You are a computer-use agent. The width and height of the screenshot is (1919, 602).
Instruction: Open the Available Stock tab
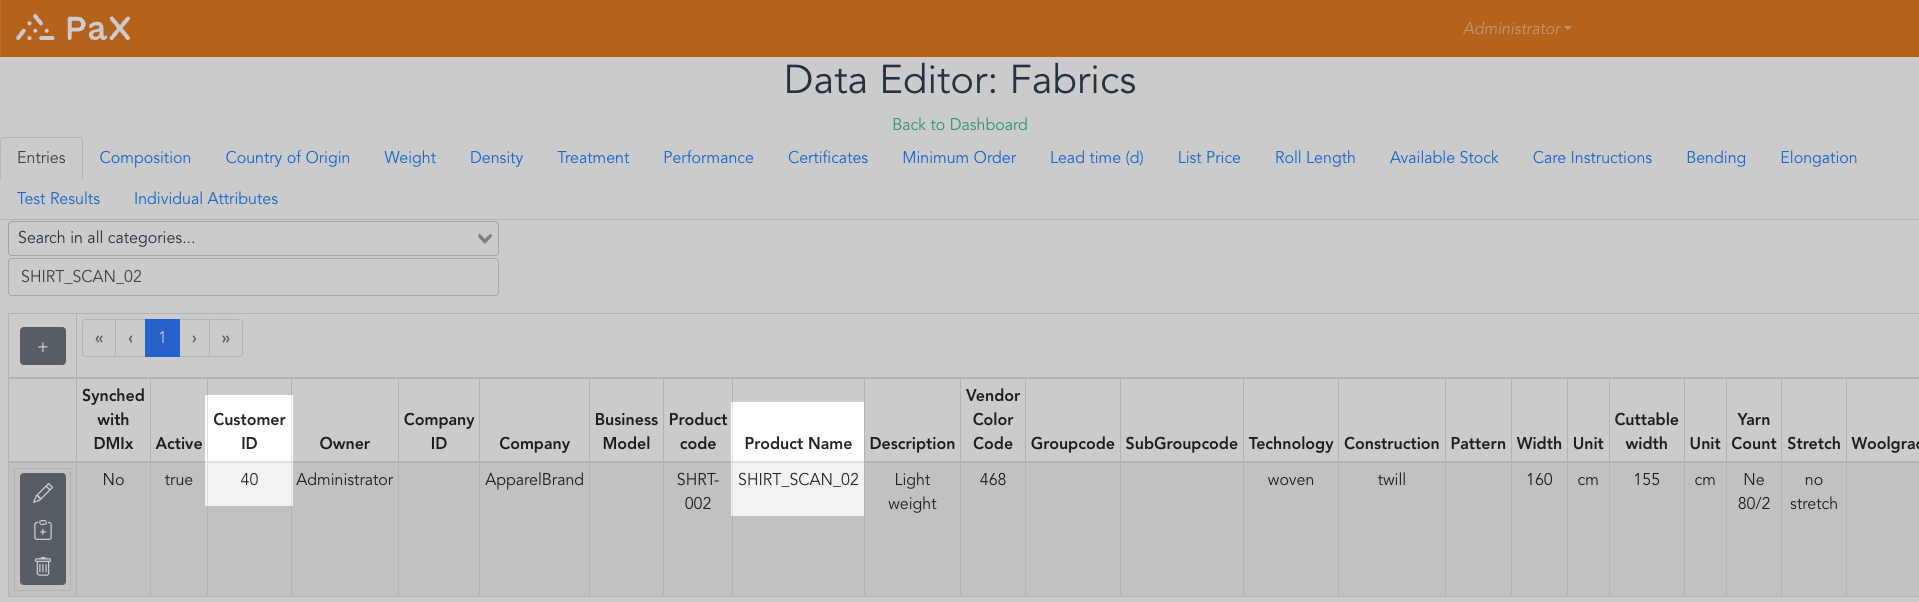click(x=1444, y=158)
